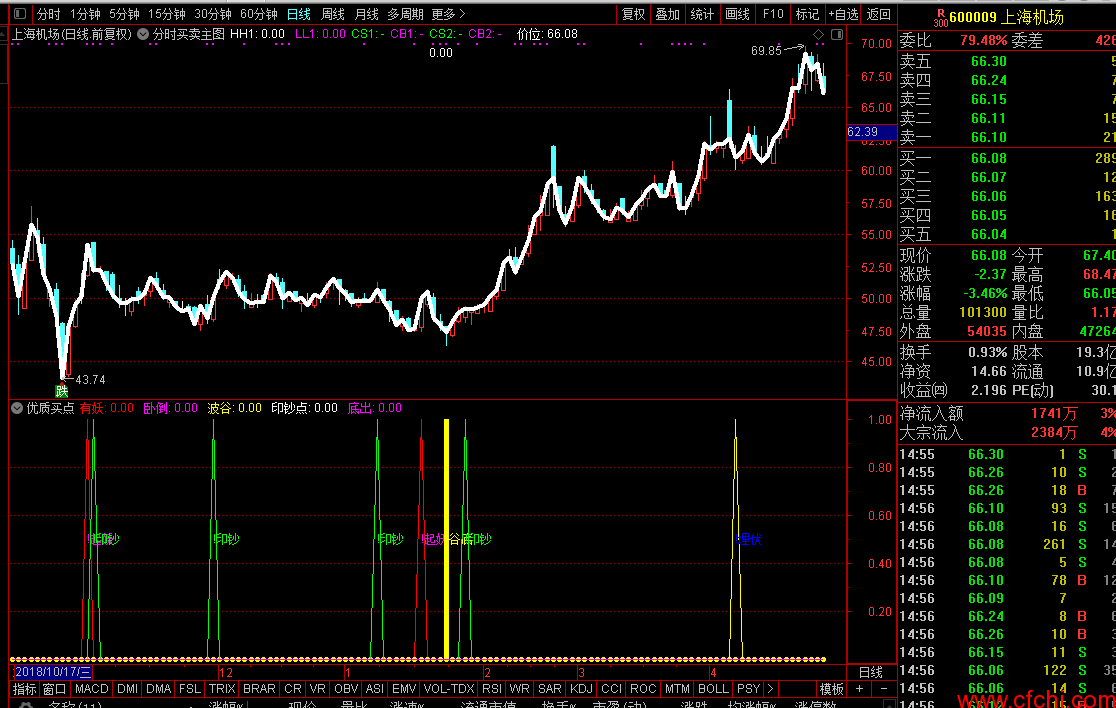Expand the 优质买点 indicator dropdown arrow

tap(17, 408)
